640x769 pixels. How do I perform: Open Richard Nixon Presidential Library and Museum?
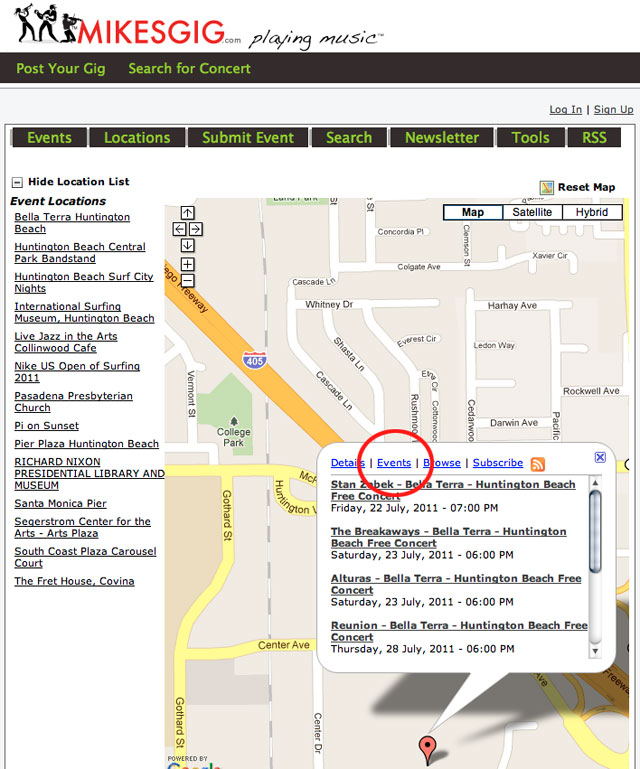pos(89,474)
